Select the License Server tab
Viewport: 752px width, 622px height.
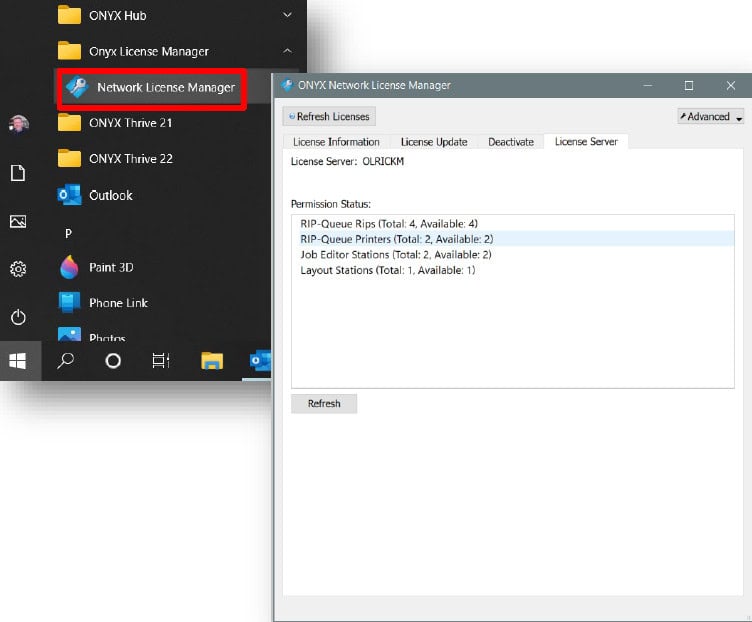[x=586, y=141]
